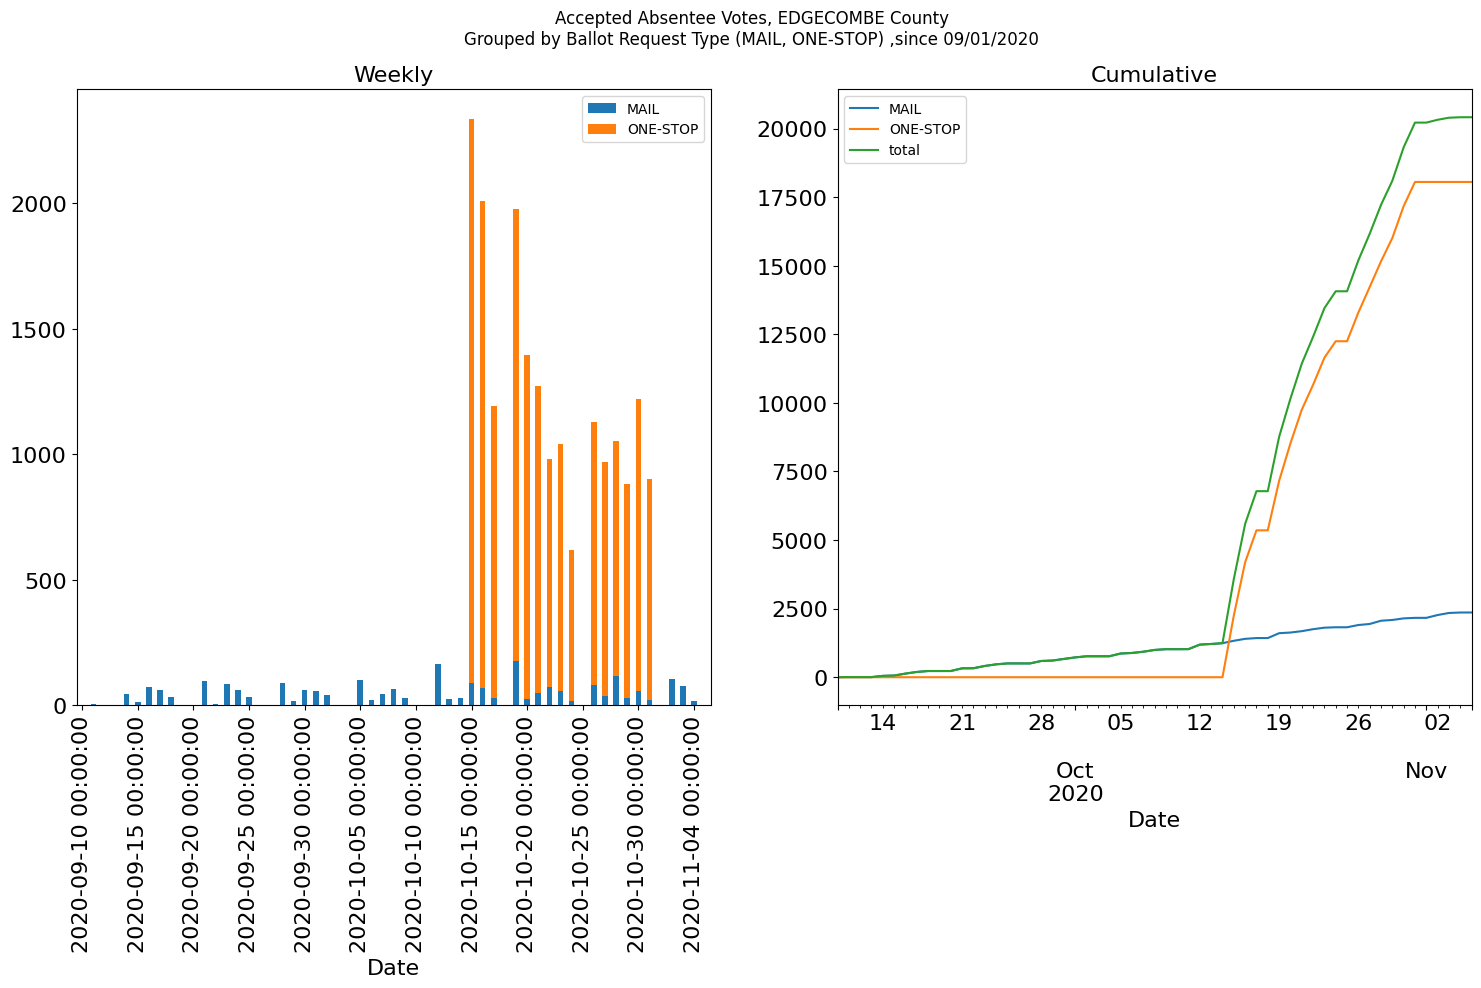This screenshot has height=988, width=1481.
Task: Click the tallest orange bar near 2020-10-15
Action: point(471,400)
